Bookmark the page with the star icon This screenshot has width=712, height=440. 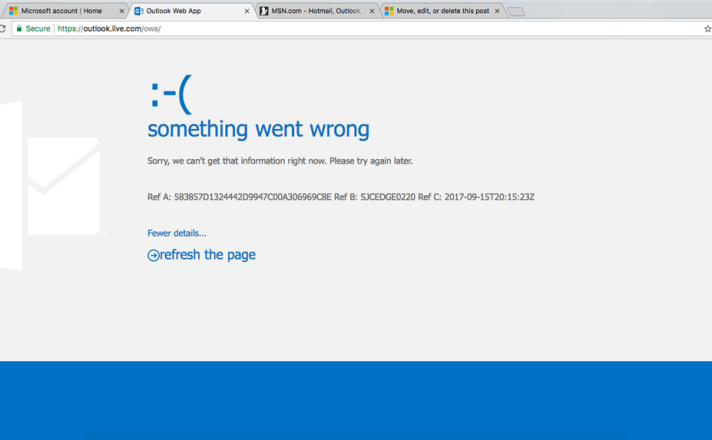click(707, 29)
